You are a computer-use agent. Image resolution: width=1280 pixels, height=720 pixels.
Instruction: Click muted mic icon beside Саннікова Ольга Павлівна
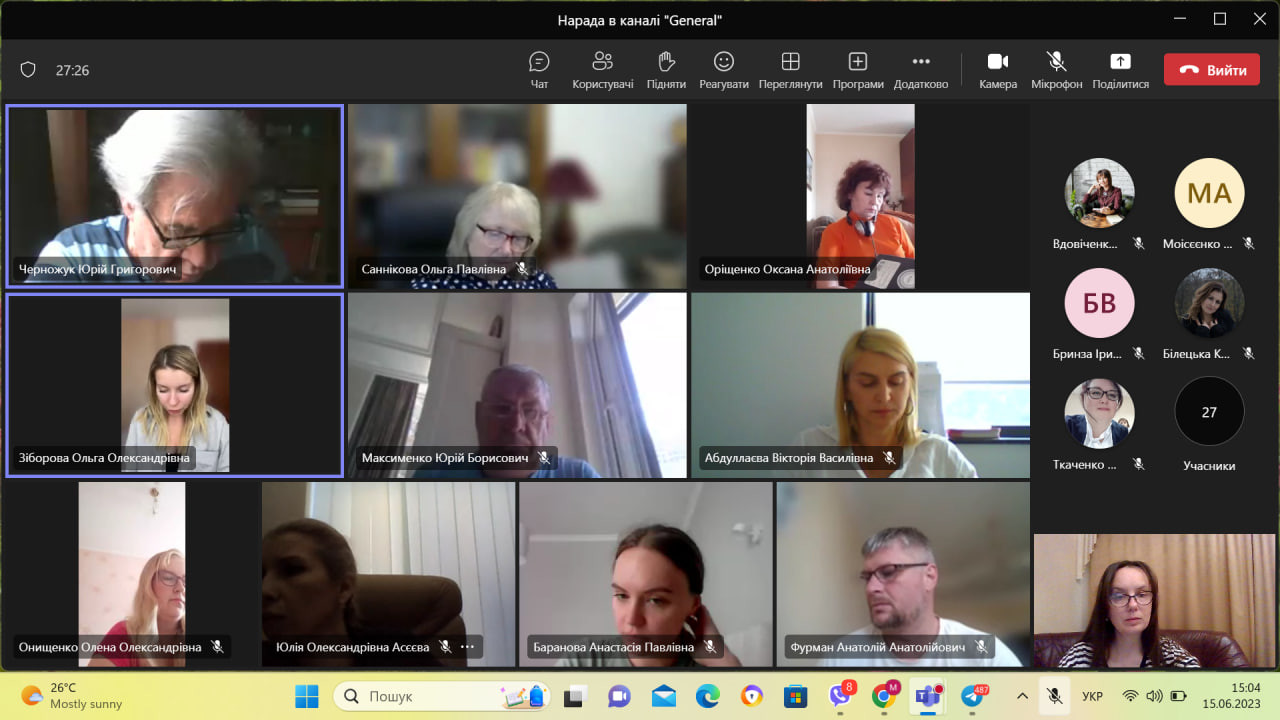pos(521,269)
